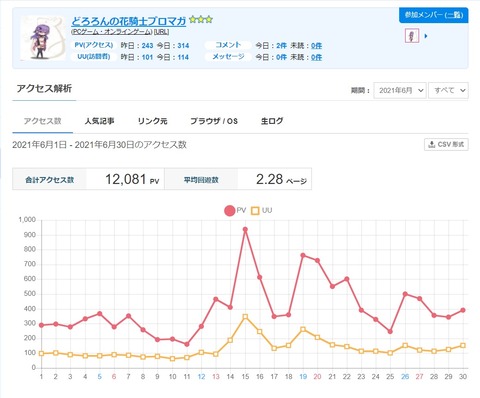This screenshot has width=480, height=398.
Task: Open the すべて filter dropdown
Action: [448, 90]
